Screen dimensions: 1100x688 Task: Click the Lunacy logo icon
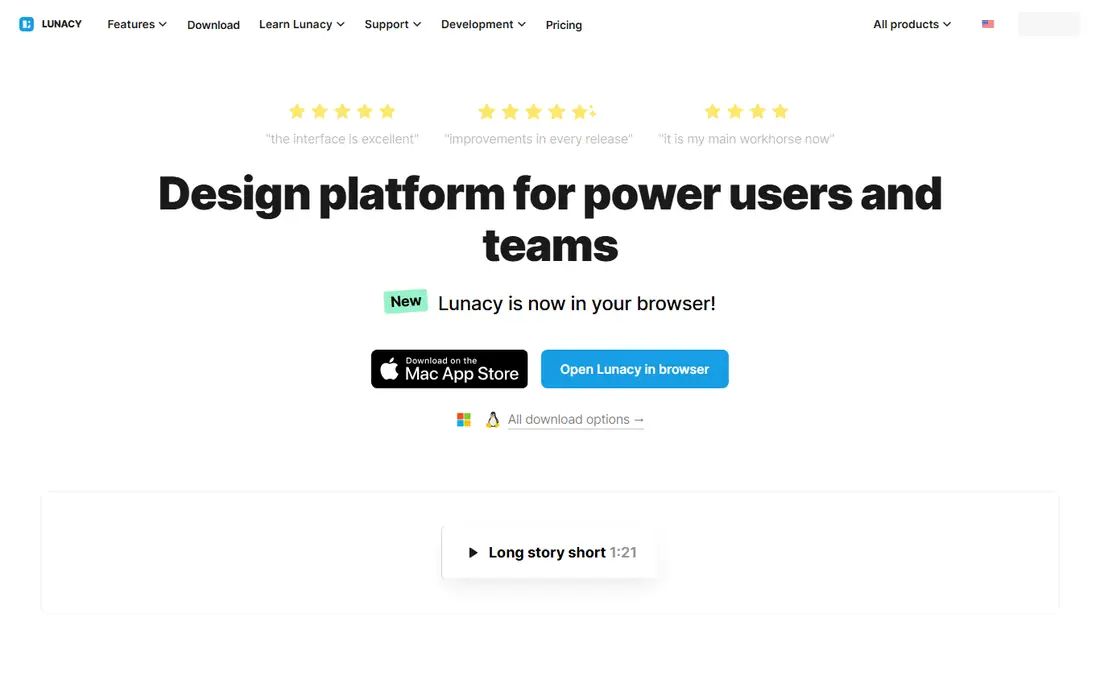26,24
